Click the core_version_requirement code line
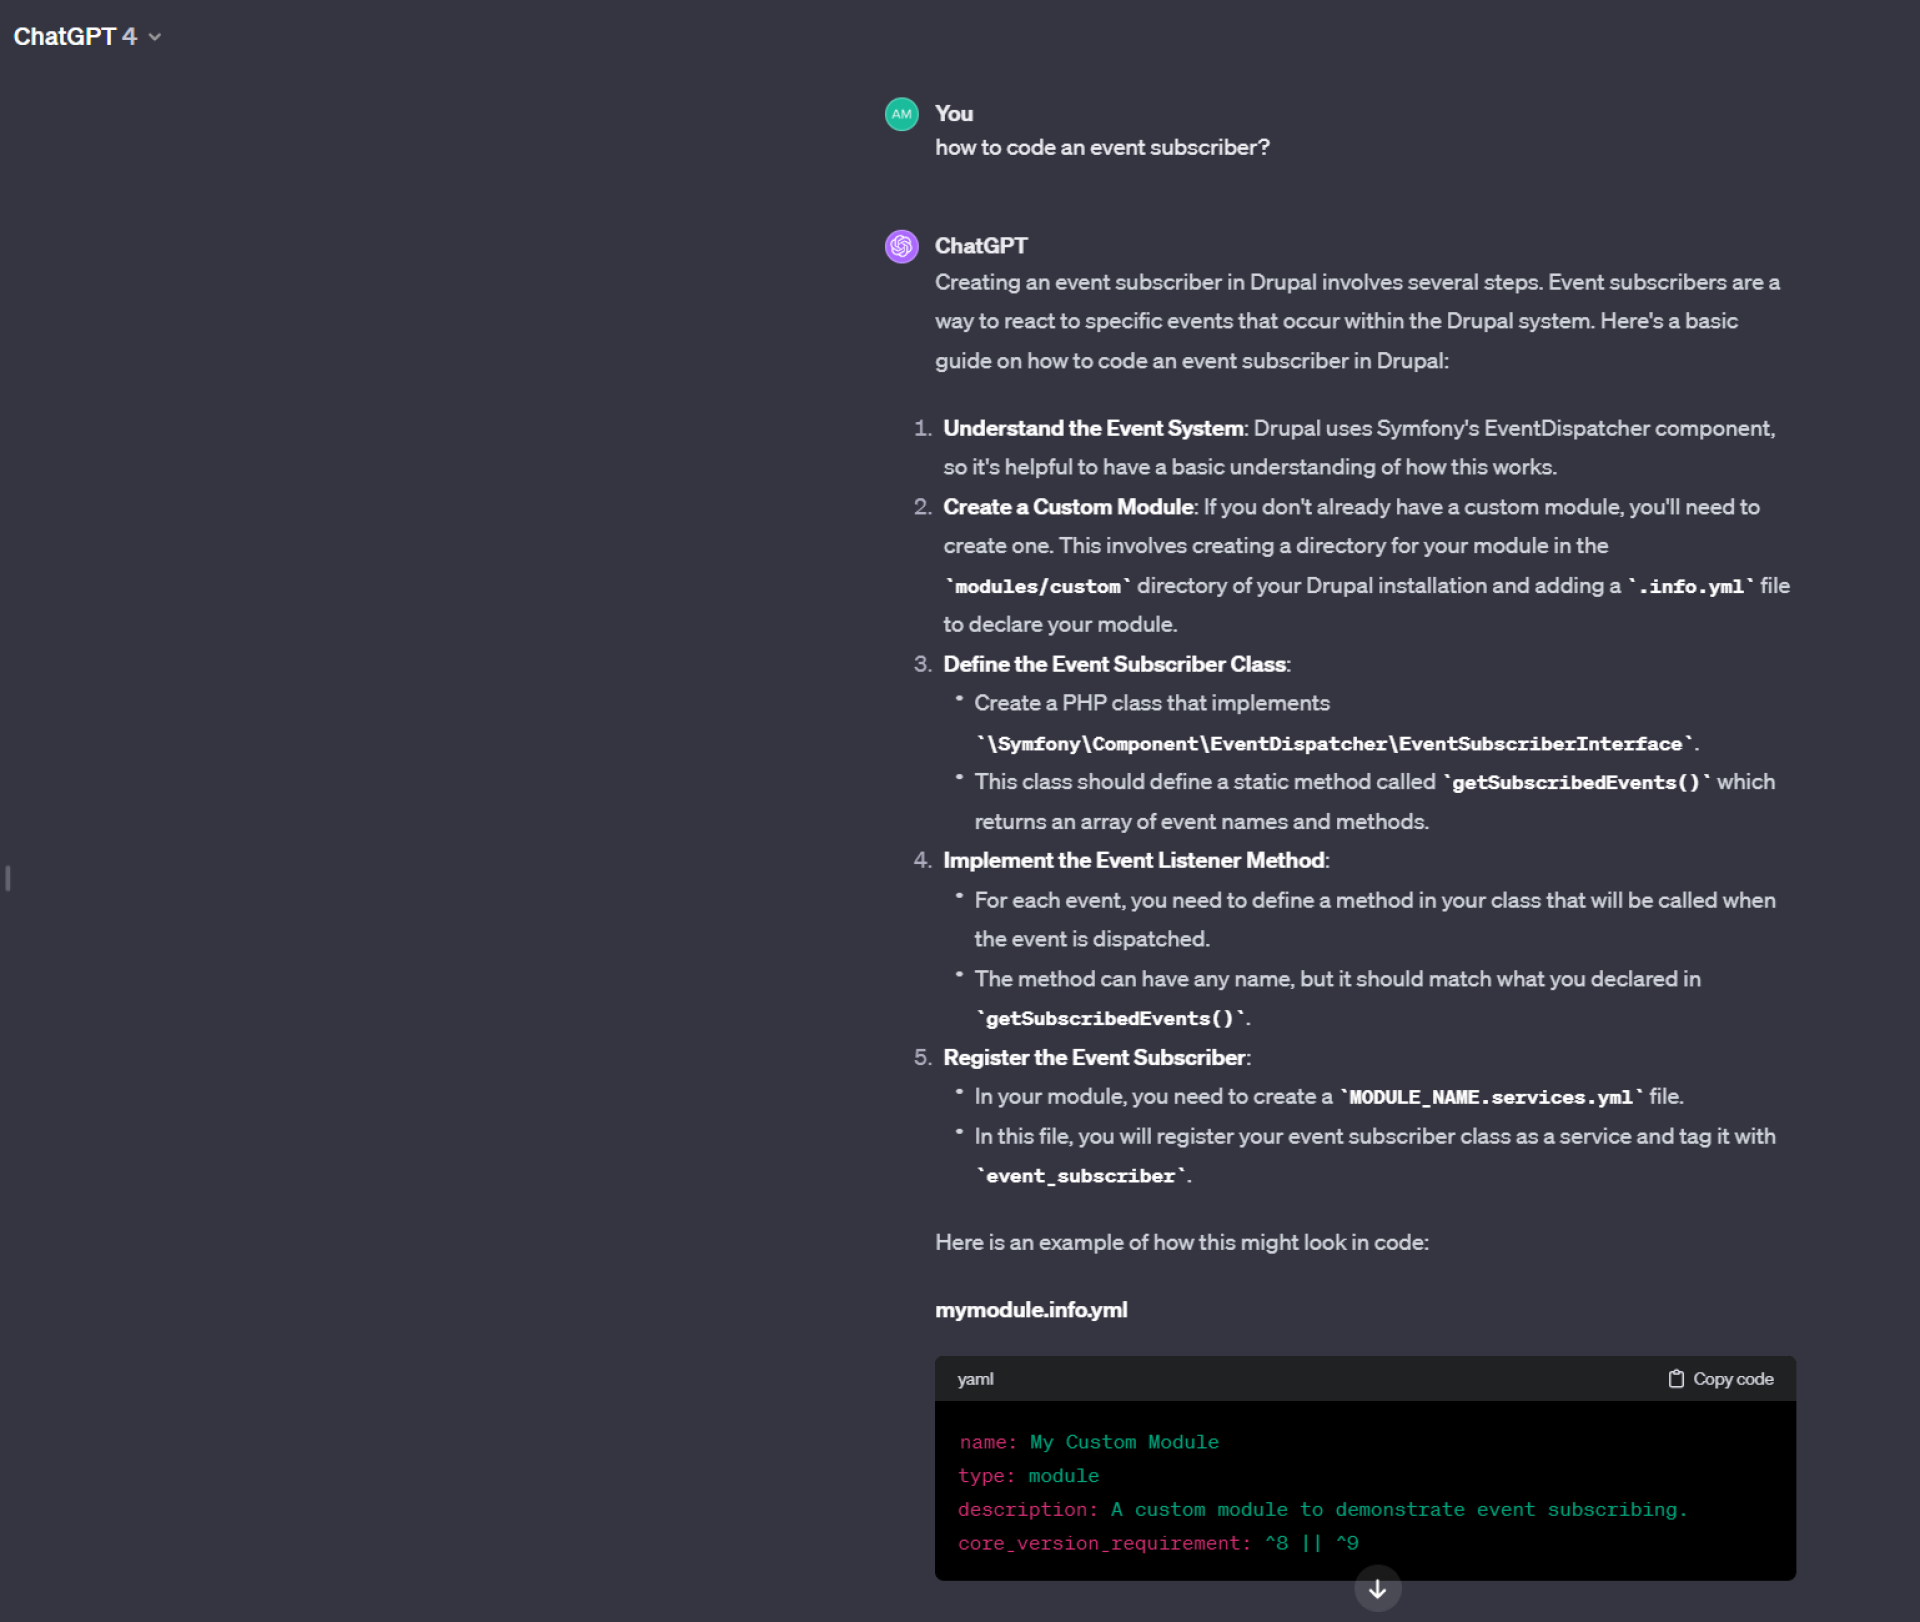 tap(1158, 1543)
